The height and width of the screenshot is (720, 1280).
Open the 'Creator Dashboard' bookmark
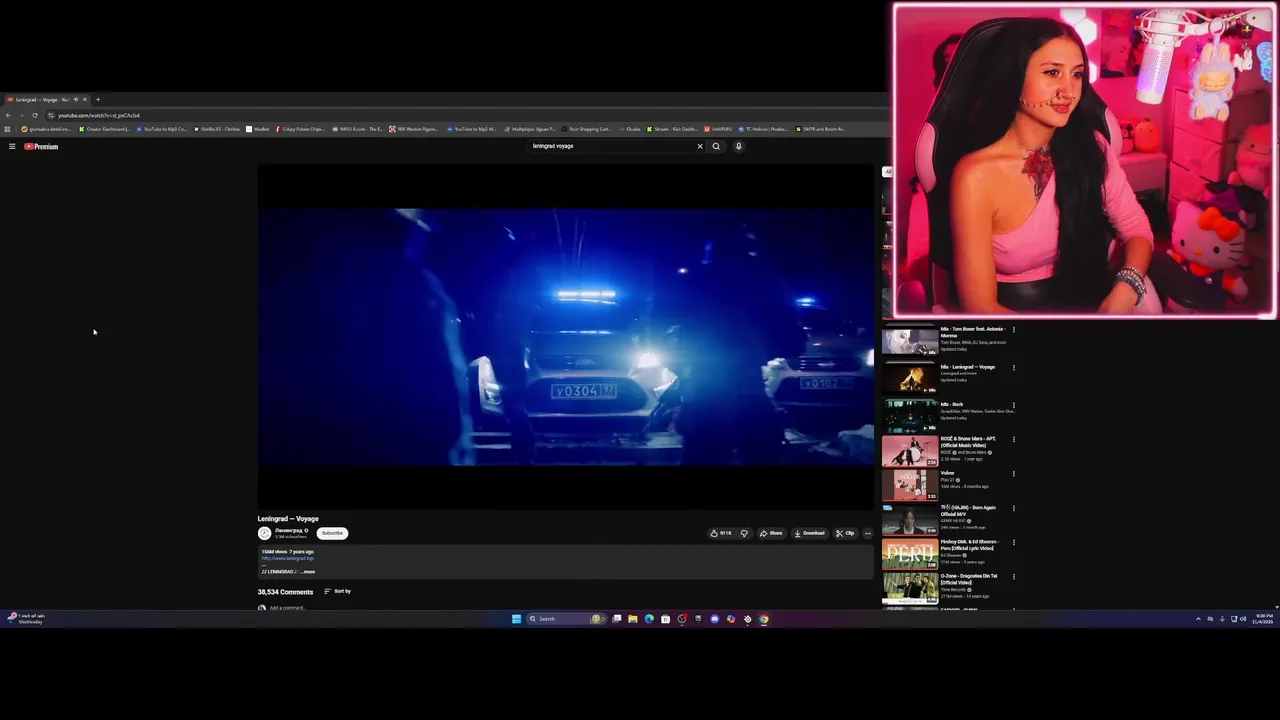pyautogui.click(x=105, y=129)
